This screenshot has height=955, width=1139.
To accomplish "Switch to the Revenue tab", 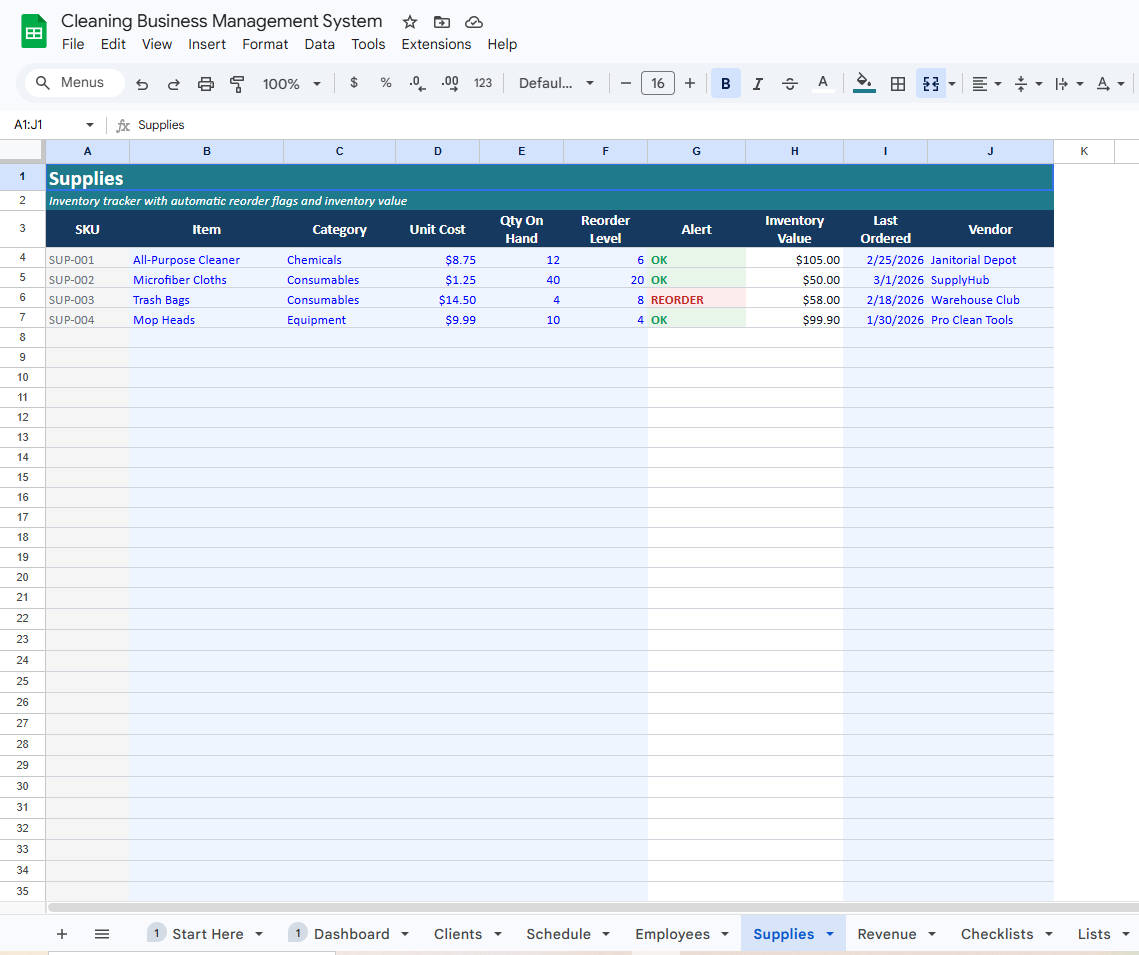I will [x=887, y=934].
